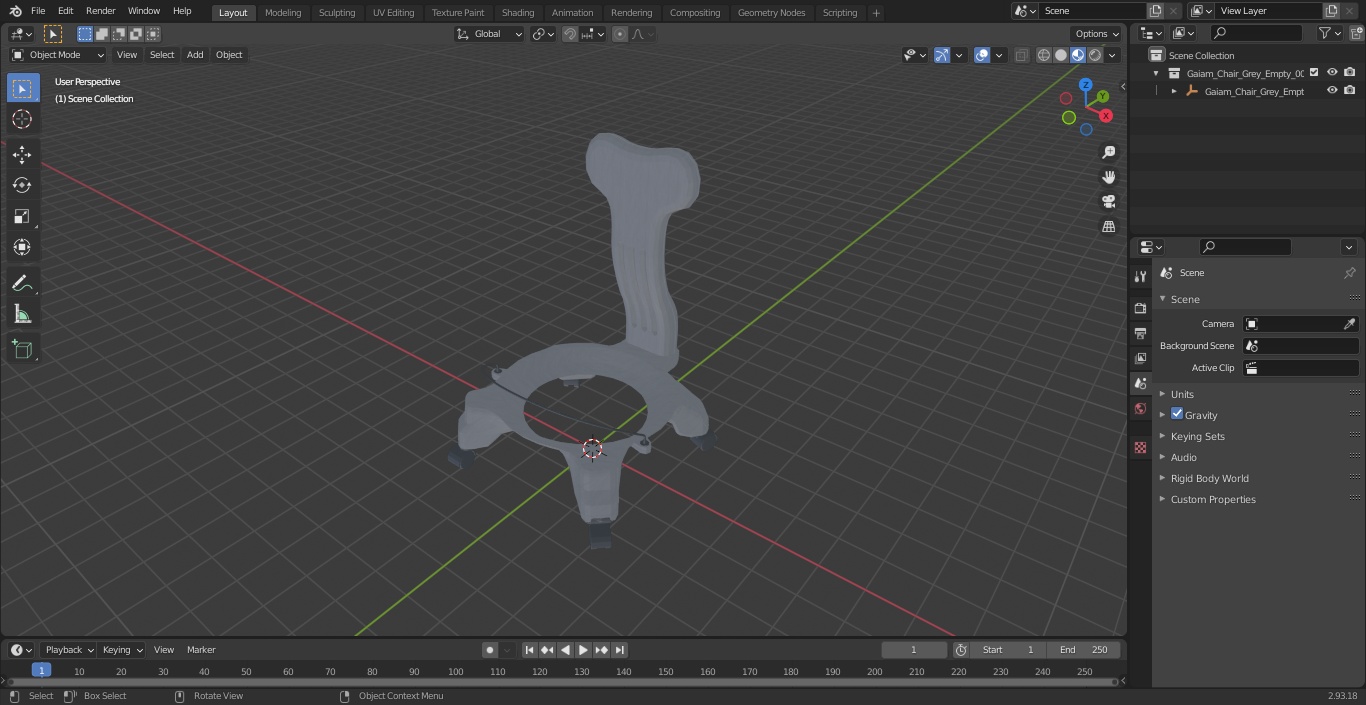
Task: Click the X axis on navigation gizmo
Action: (1106, 116)
